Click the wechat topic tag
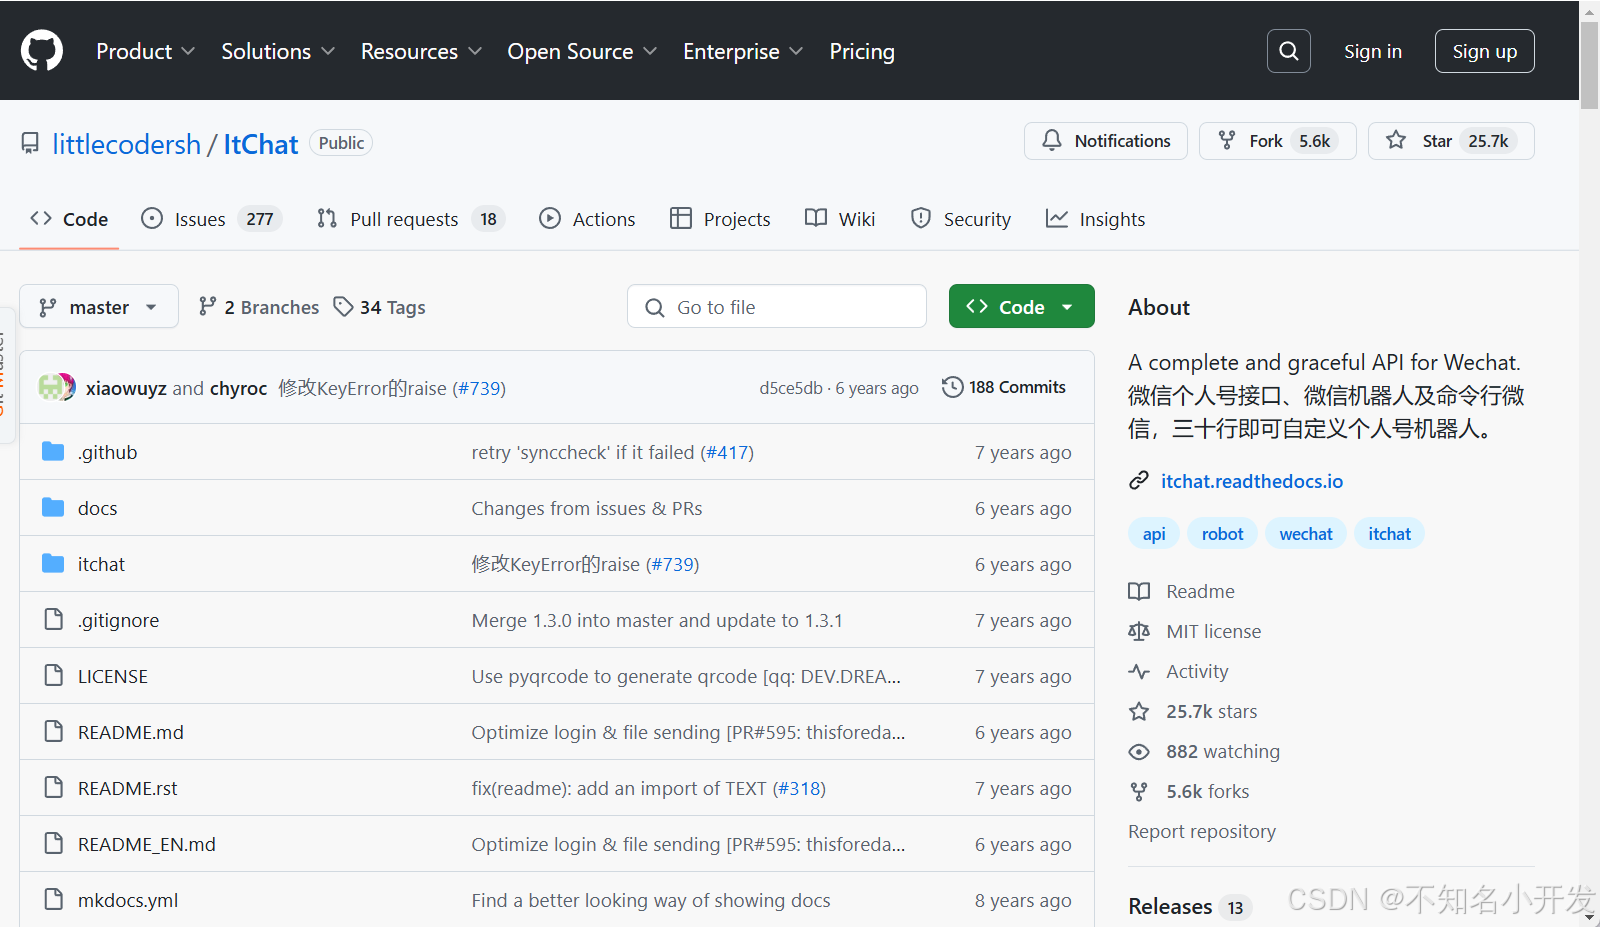The height and width of the screenshot is (927, 1600). [1306, 534]
